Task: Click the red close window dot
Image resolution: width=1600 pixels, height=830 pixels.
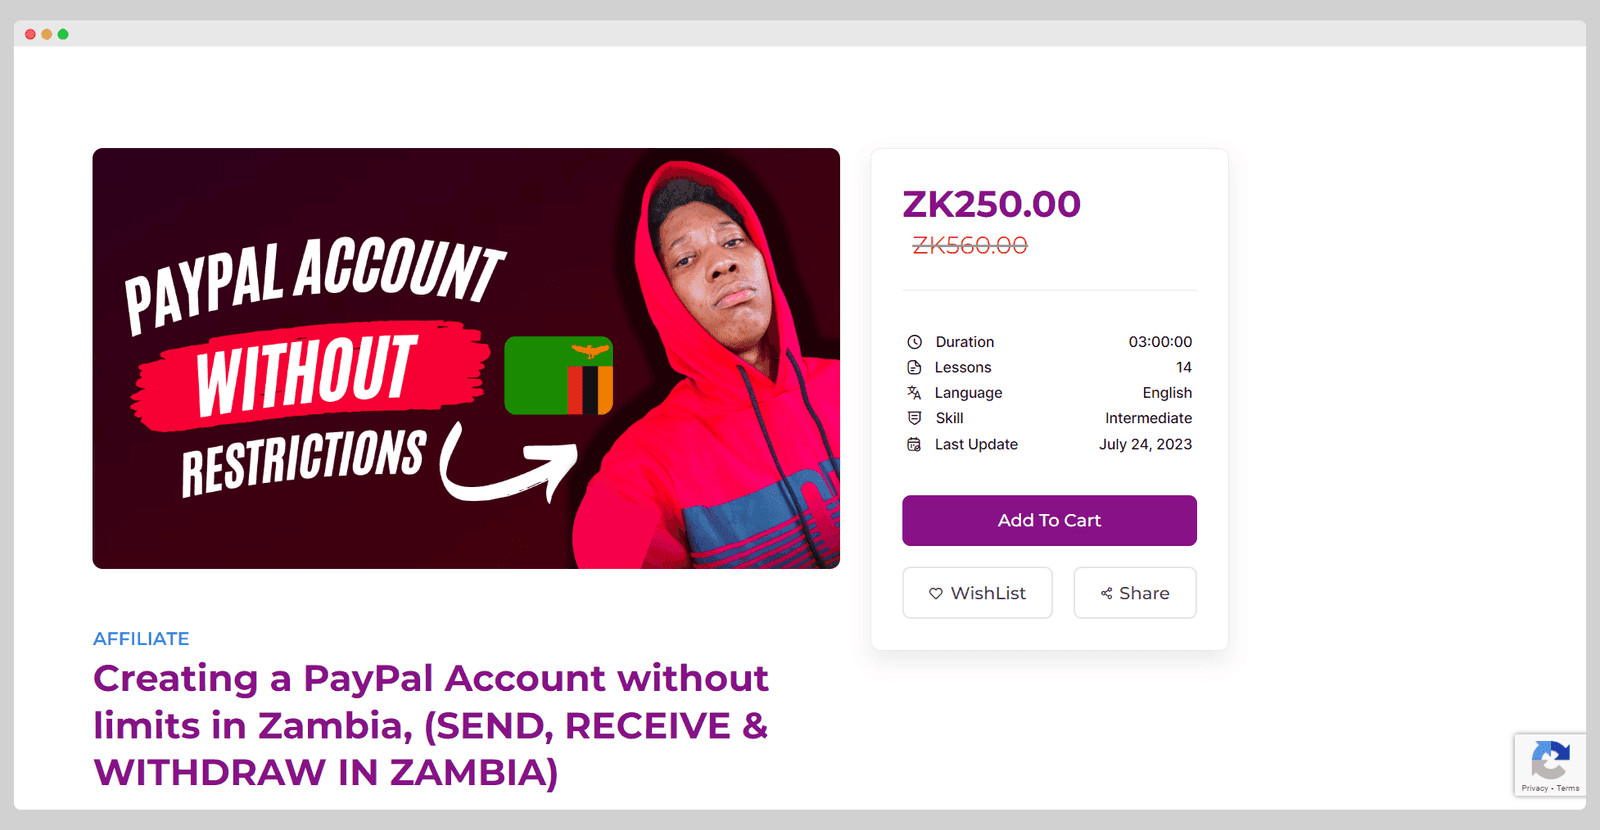Action: 31,34
